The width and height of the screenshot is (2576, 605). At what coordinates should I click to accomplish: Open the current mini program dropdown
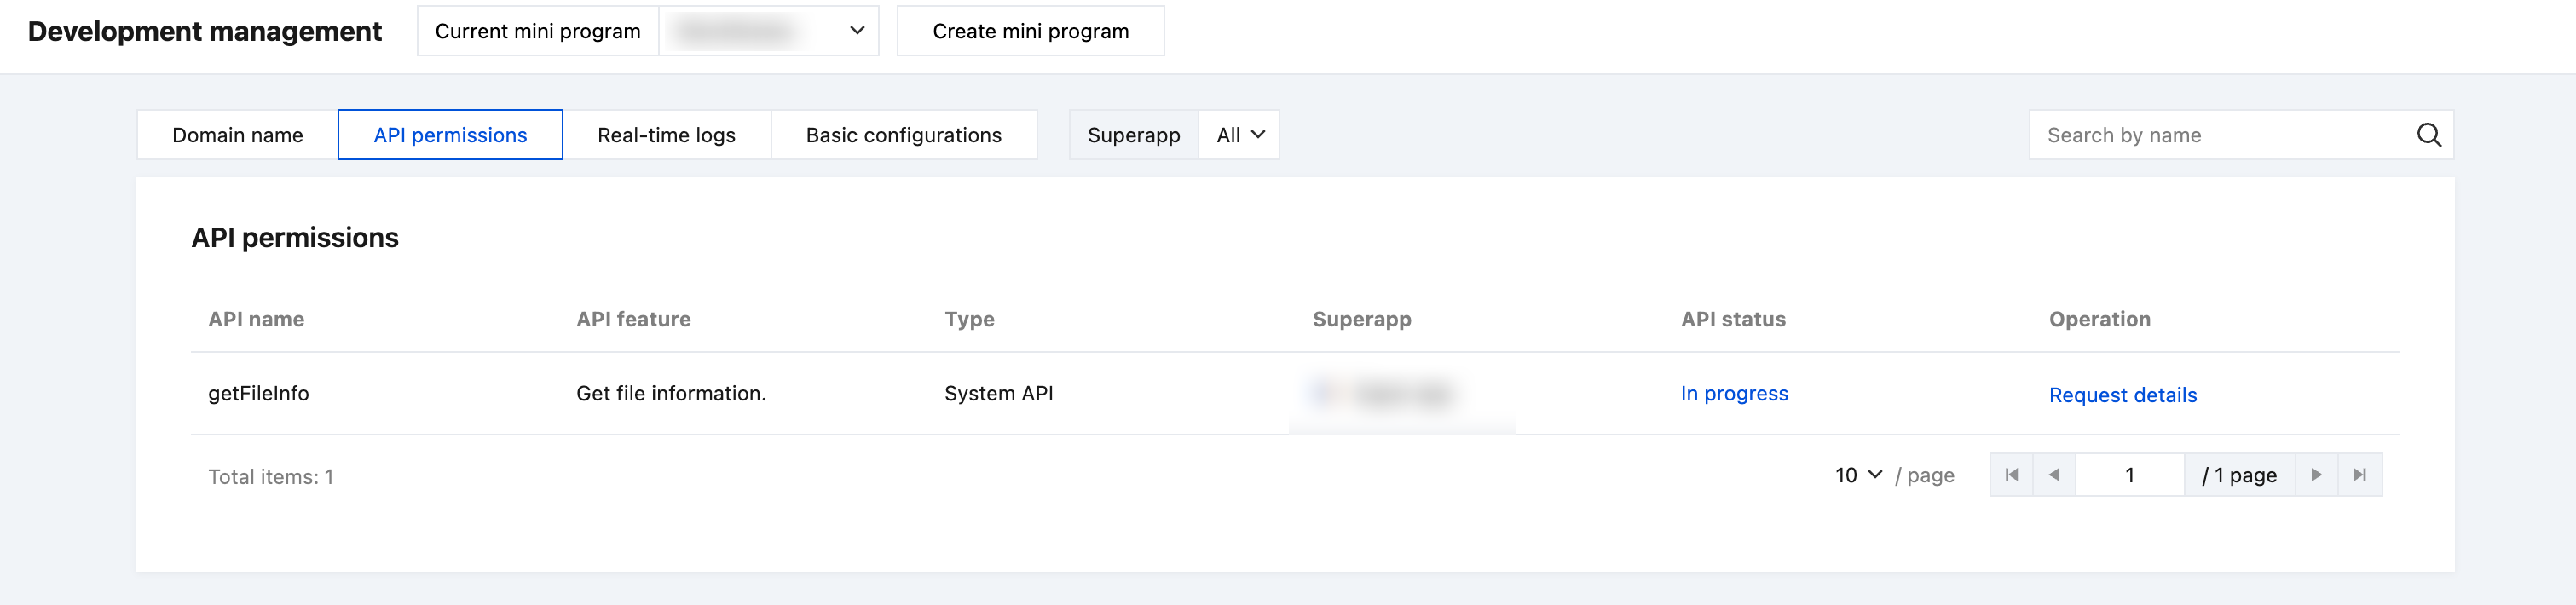[768, 31]
